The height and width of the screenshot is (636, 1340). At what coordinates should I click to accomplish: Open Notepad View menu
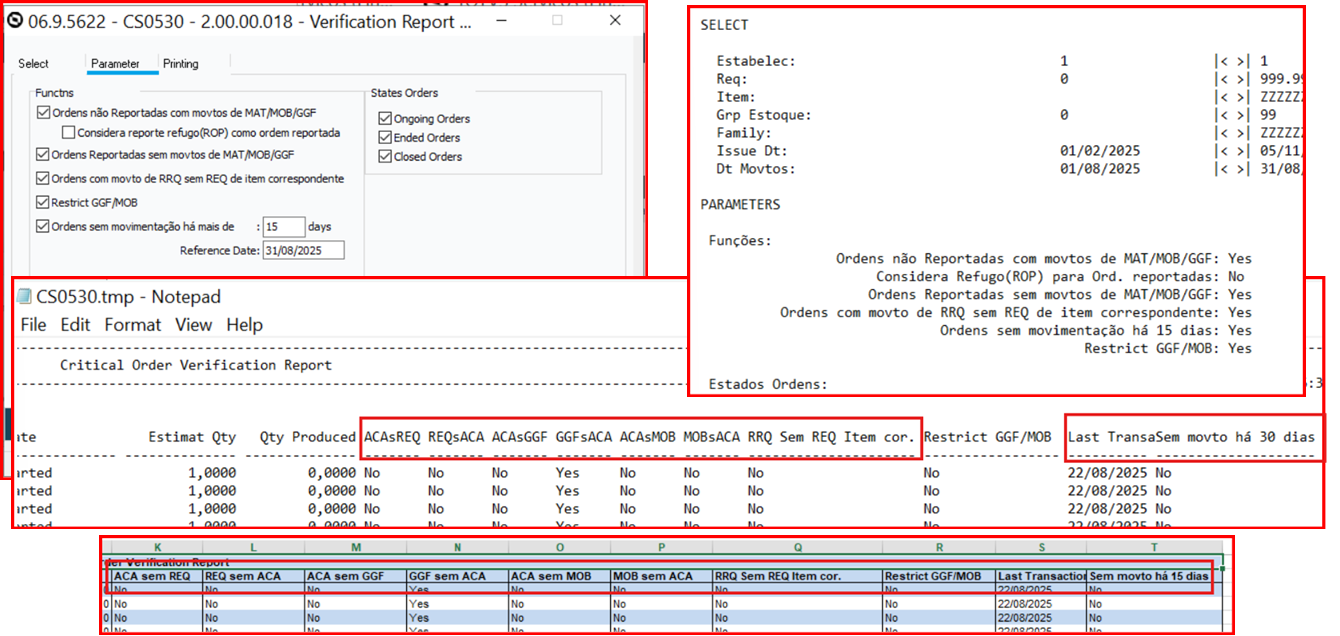193,325
